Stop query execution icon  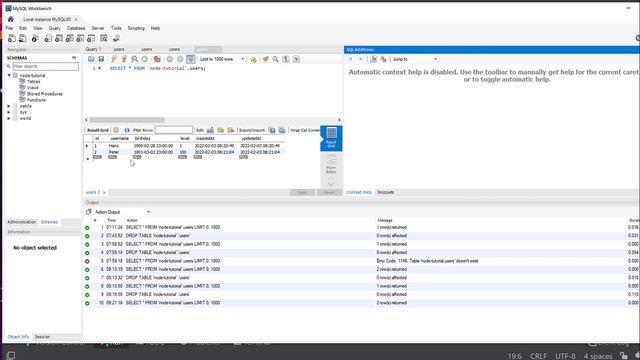[144, 59]
